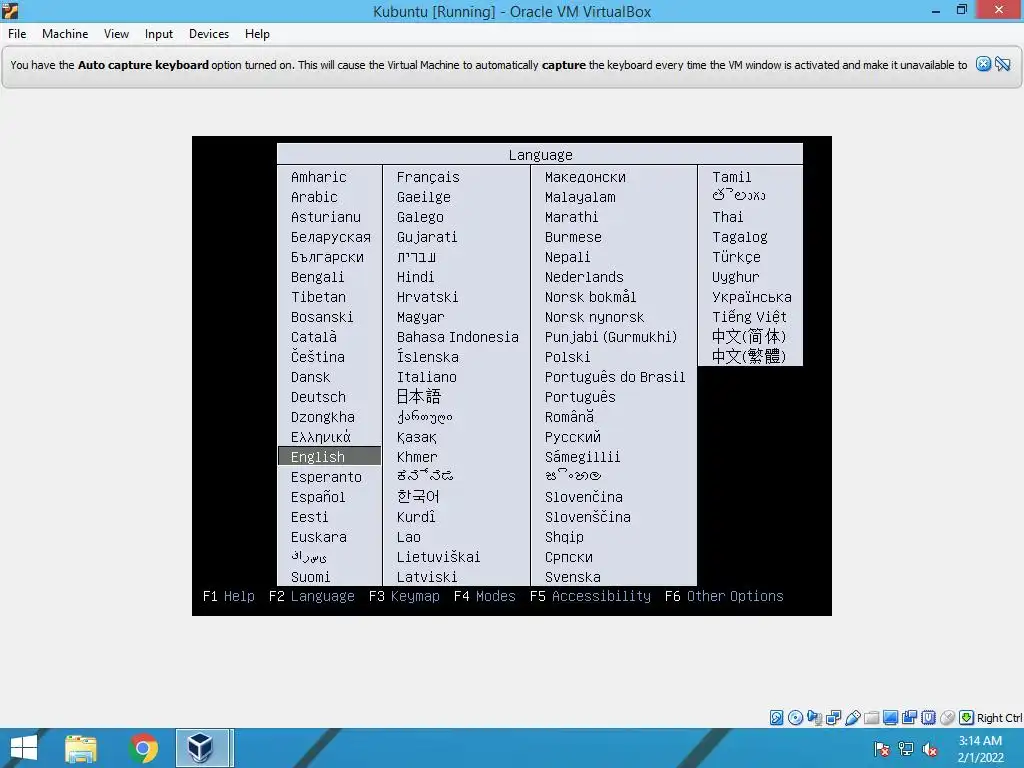Select Hindi language
Viewport: 1024px width, 768px height.
coord(415,277)
